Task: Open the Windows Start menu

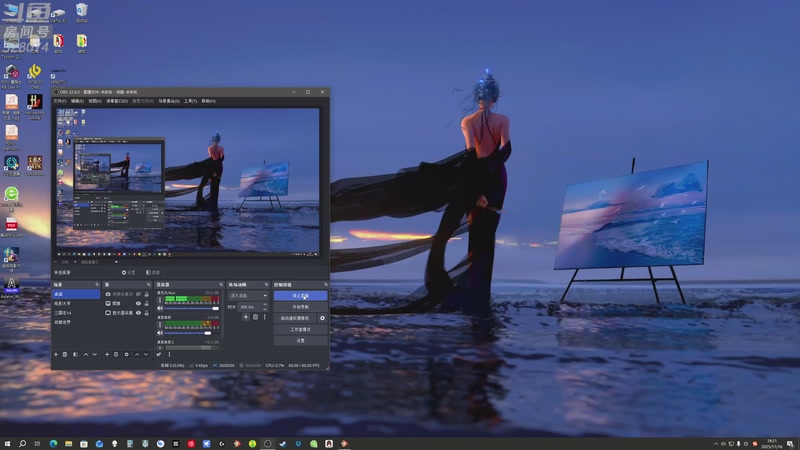Action: click(7, 444)
